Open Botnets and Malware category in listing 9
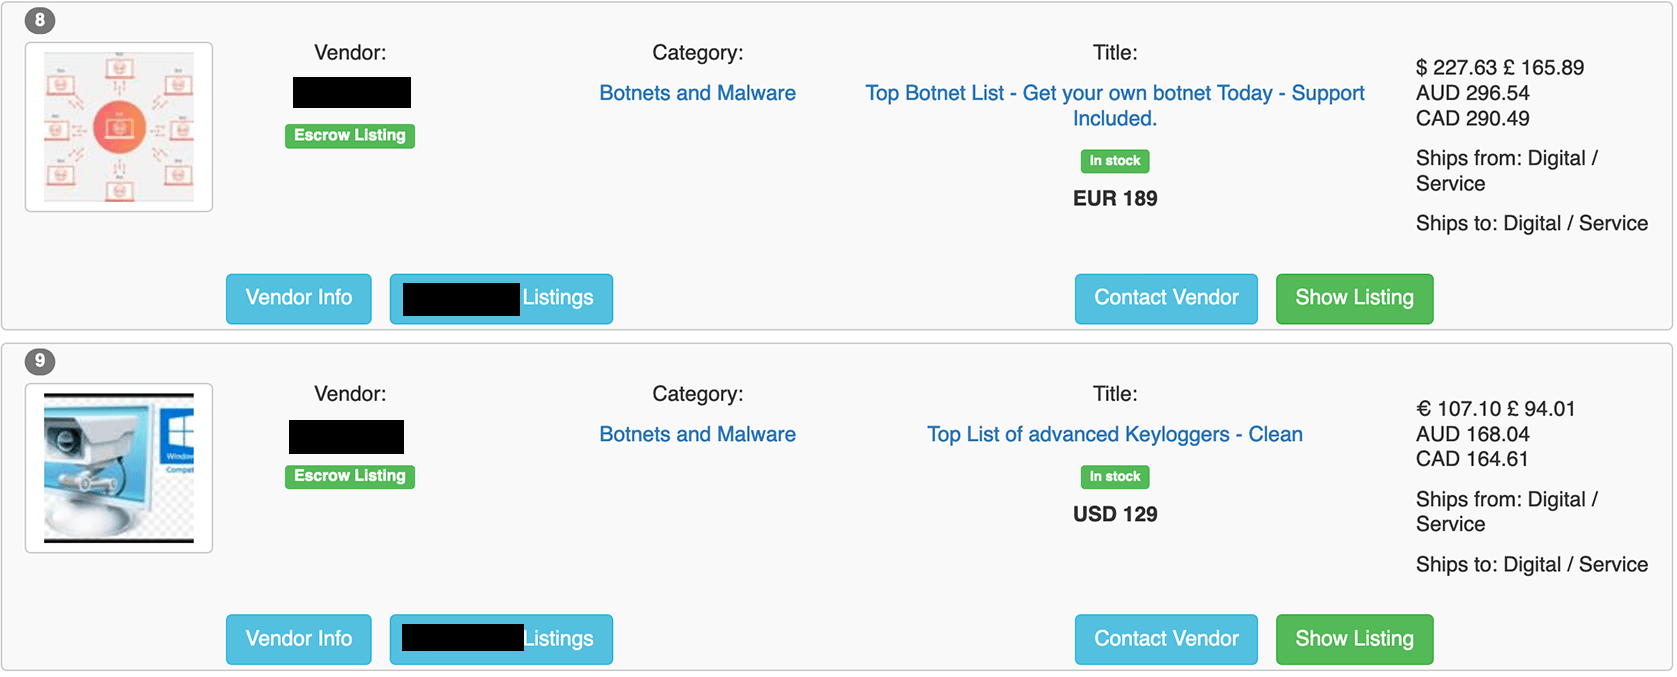The width and height of the screenshot is (1677, 677). [698, 434]
